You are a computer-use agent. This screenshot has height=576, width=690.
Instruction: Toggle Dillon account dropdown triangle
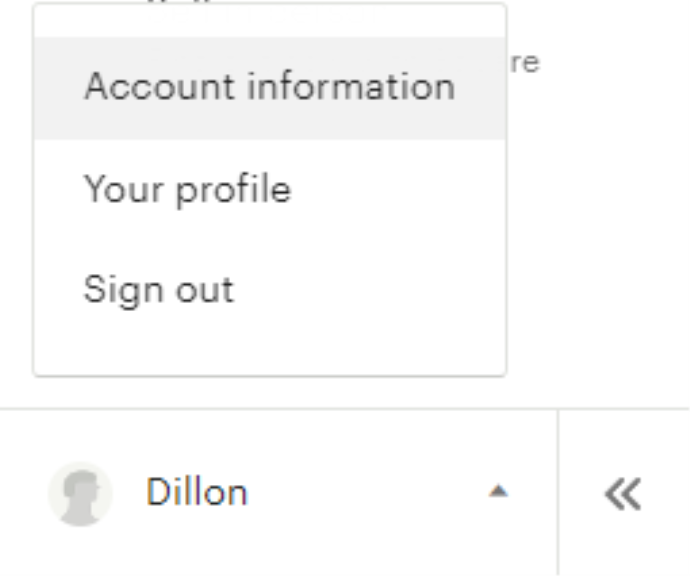point(498,491)
